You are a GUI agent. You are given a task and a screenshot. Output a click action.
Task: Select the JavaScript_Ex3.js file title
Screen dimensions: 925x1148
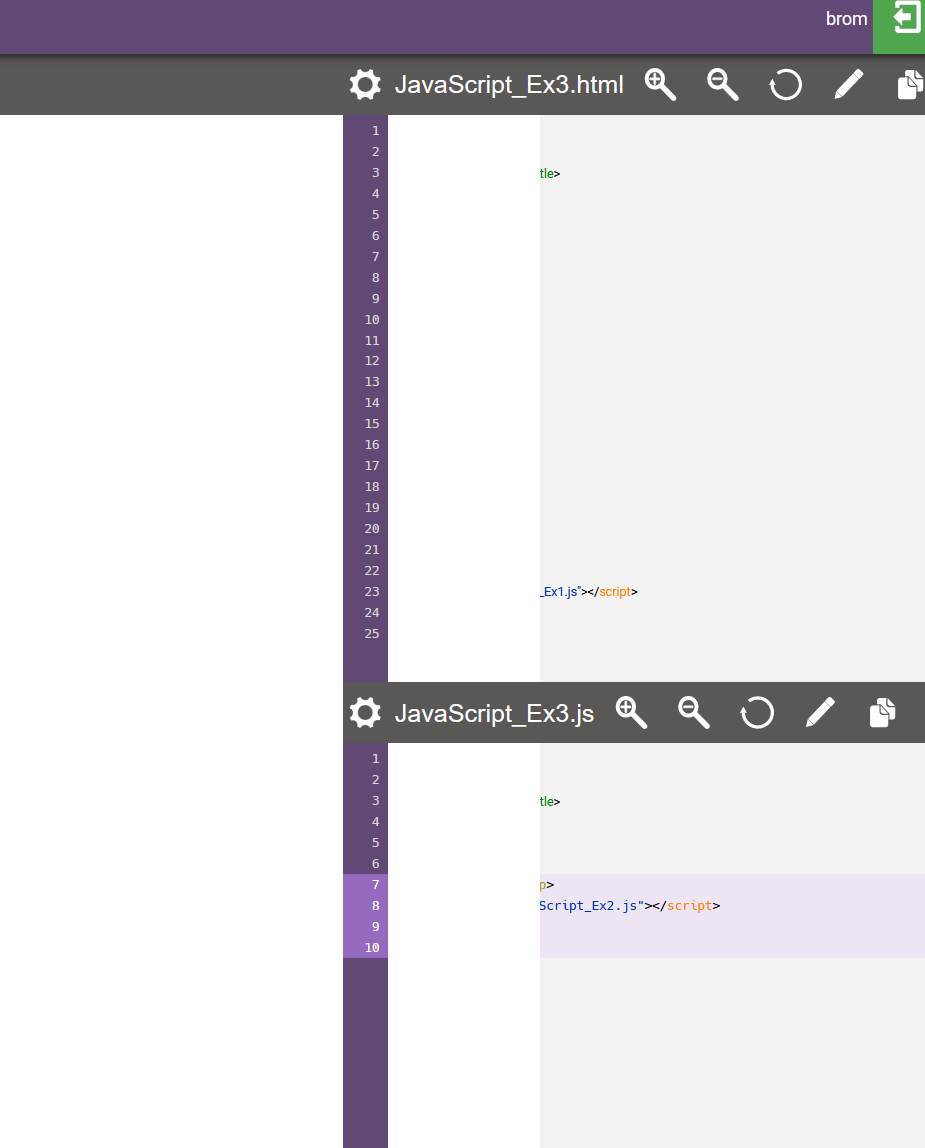[x=494, y=713]
